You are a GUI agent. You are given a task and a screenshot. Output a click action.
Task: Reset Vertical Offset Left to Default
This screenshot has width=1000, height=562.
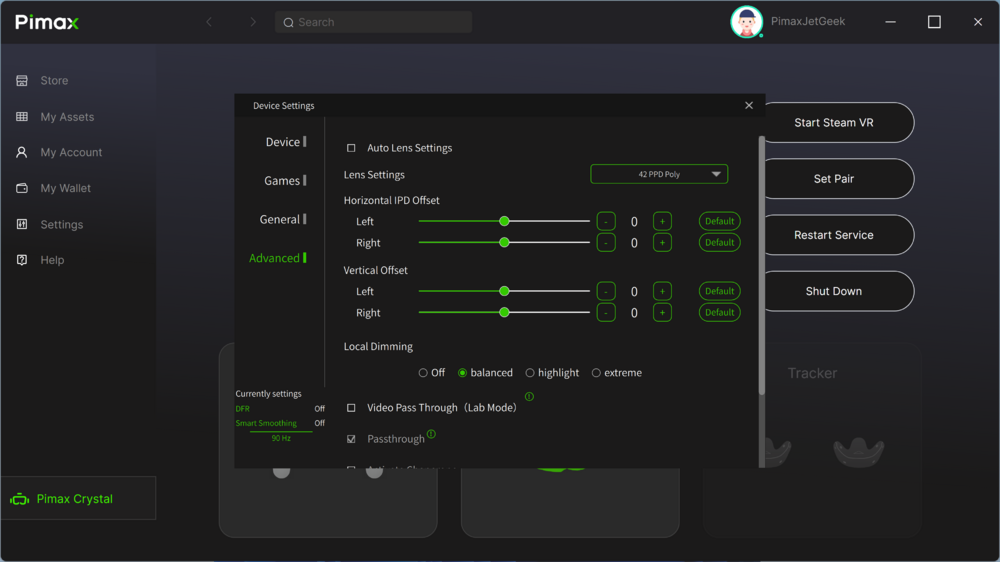point(719,291)
